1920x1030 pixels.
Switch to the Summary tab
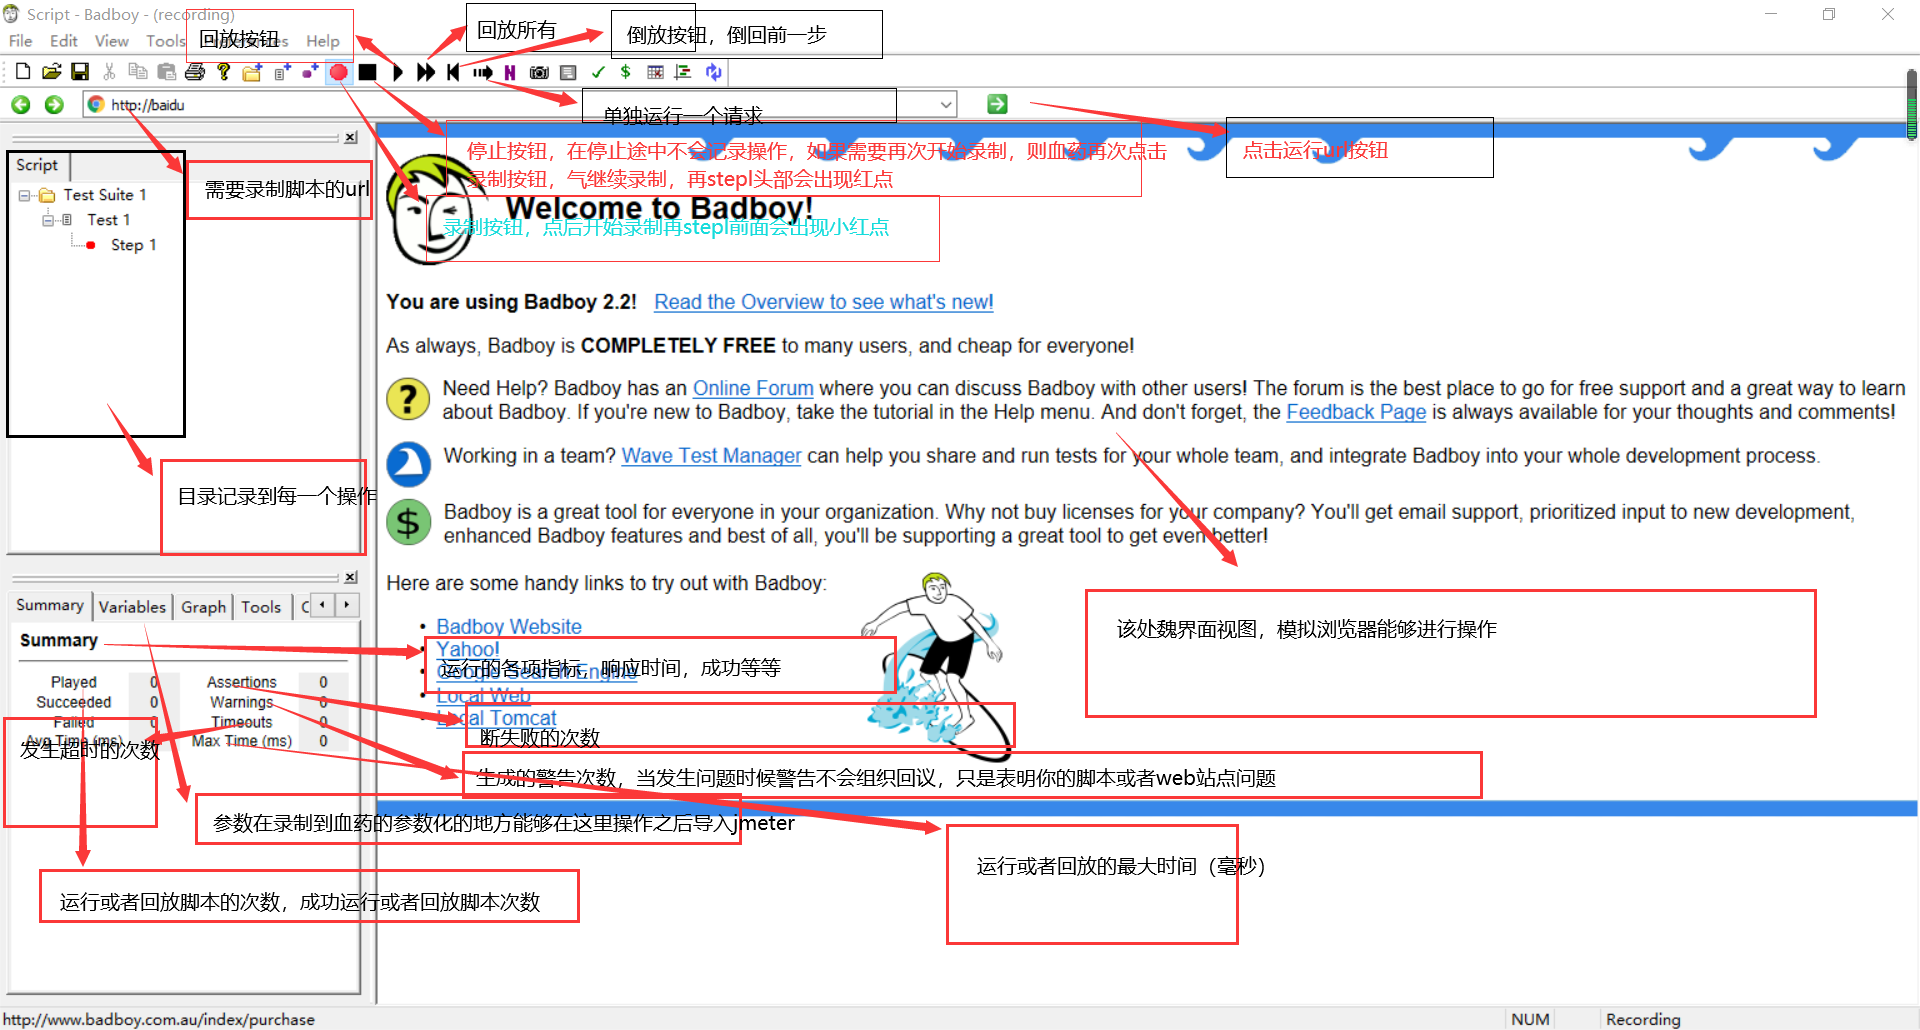(x=50, y=605)
